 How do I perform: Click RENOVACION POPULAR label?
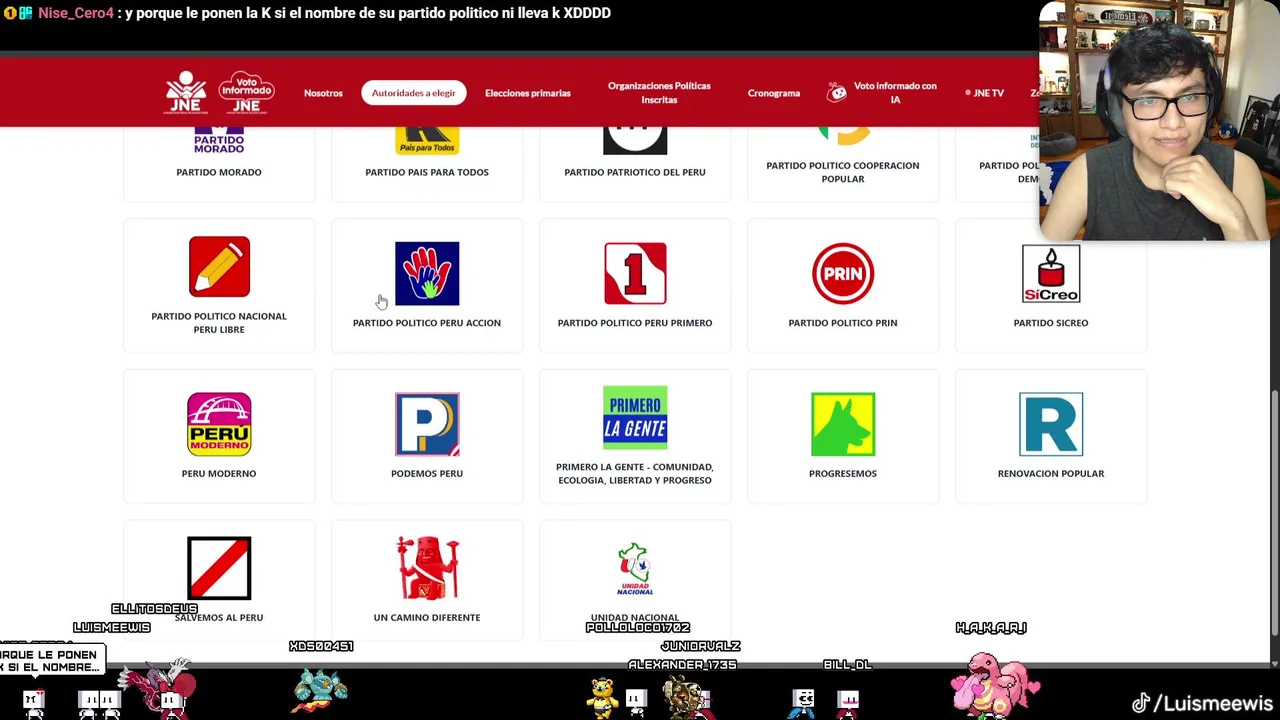point(1051,474)
